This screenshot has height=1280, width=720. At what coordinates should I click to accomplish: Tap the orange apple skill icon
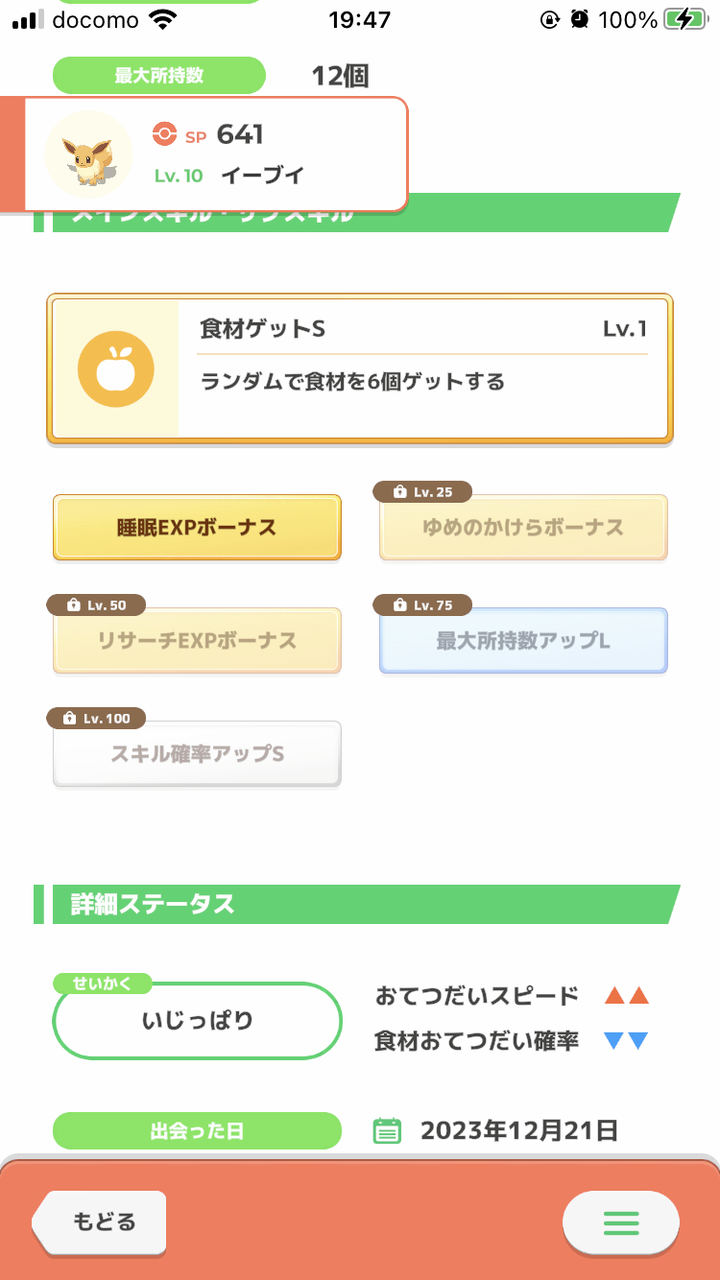point(116,369)
